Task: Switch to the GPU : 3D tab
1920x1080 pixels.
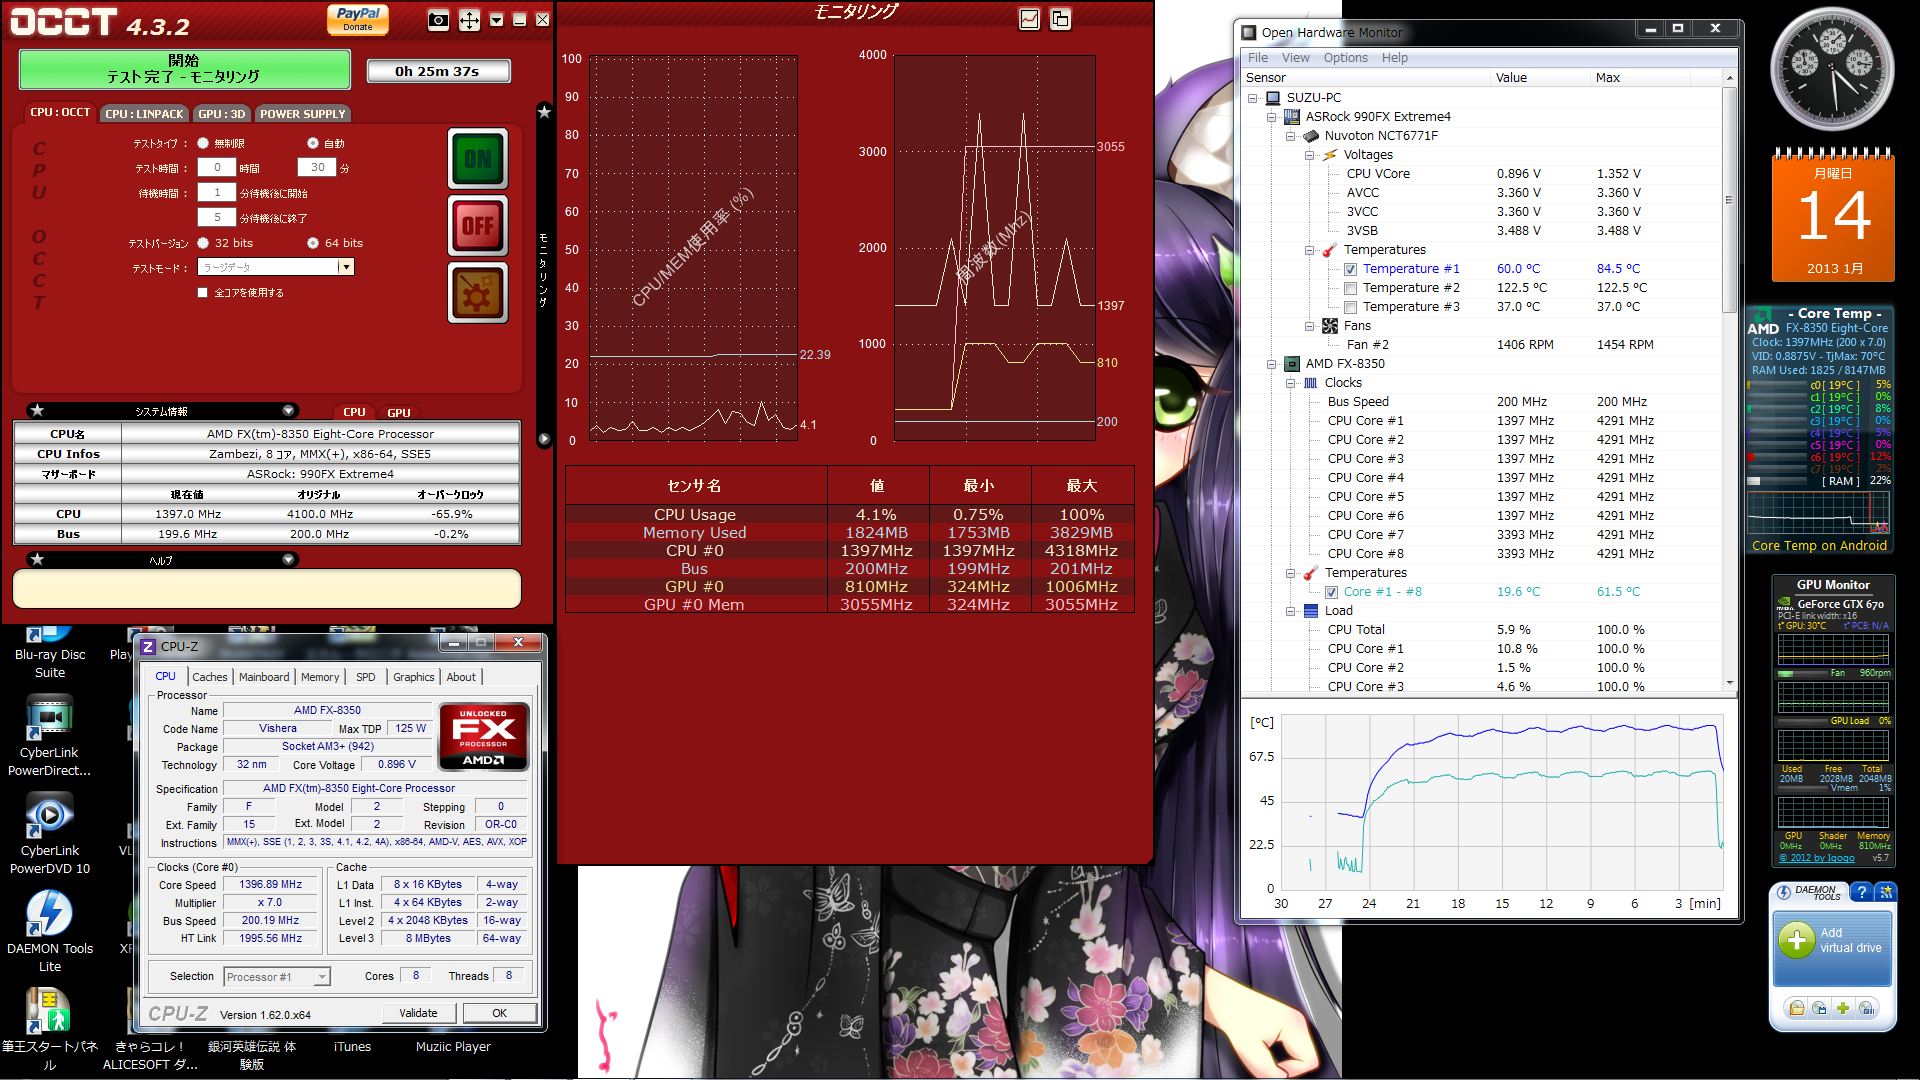Action: (221, 114)
